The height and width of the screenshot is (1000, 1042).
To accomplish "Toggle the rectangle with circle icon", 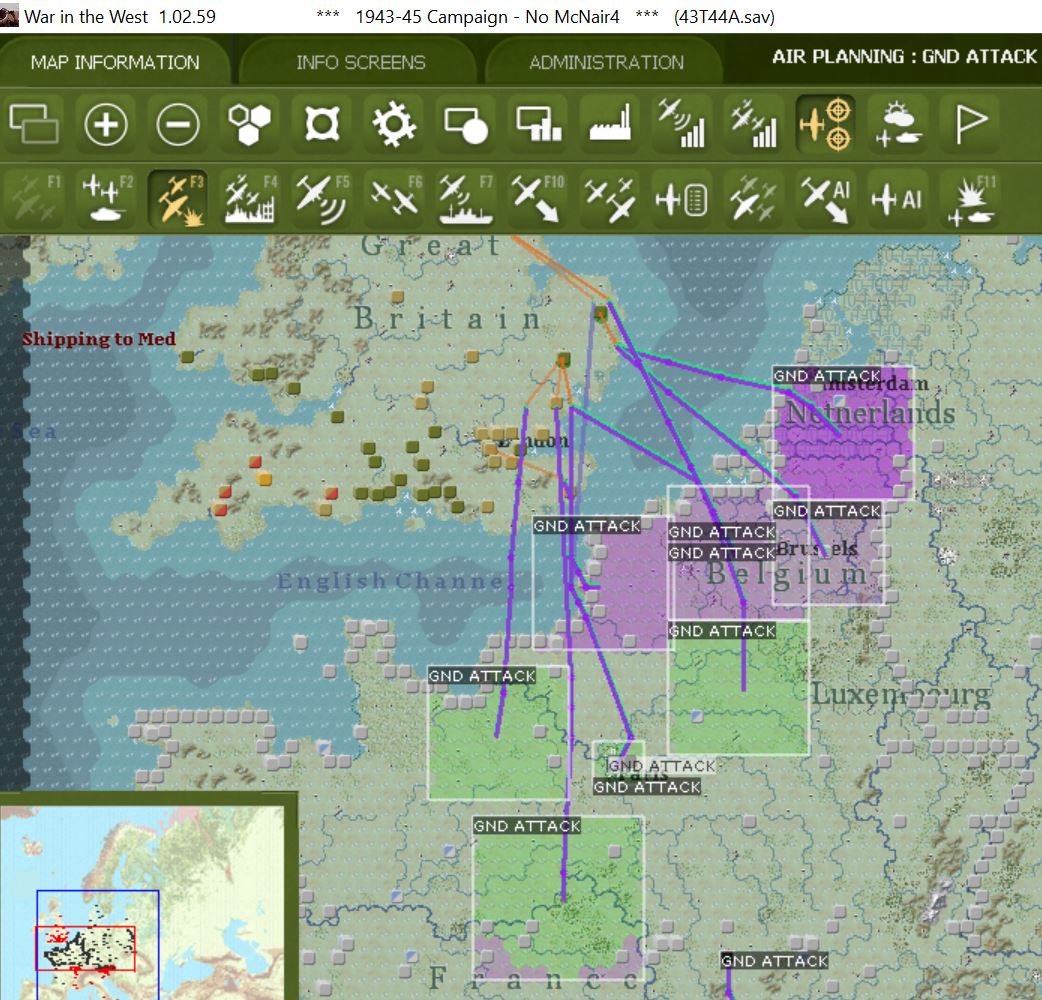I will (x=466, y=124).
